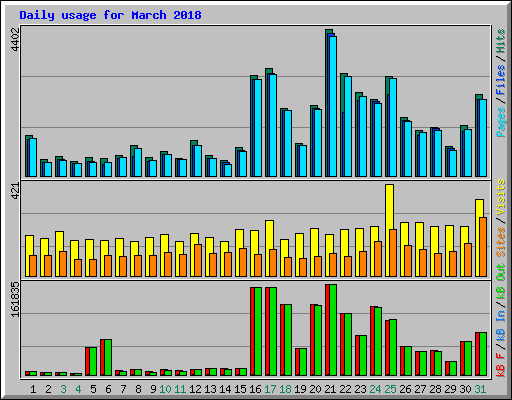Click green day 25 axis label

(x=390, y=389)
